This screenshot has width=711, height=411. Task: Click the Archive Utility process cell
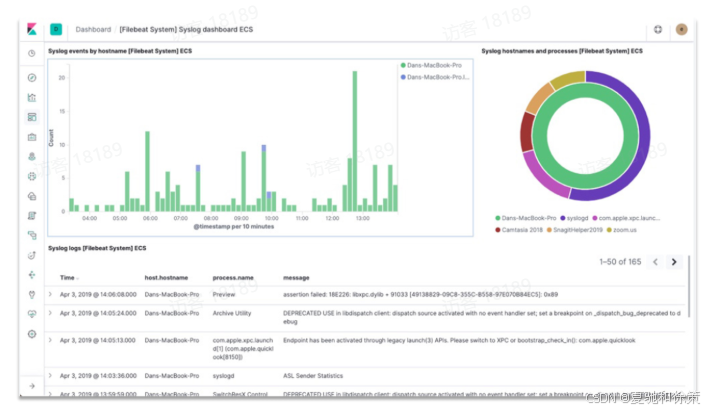[232, 313]
